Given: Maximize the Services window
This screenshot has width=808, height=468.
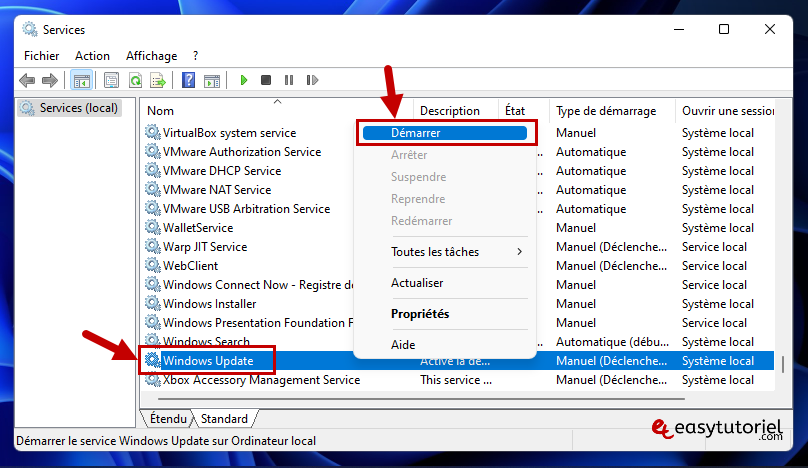Looking at the screenshot, I should coord(724,29).
